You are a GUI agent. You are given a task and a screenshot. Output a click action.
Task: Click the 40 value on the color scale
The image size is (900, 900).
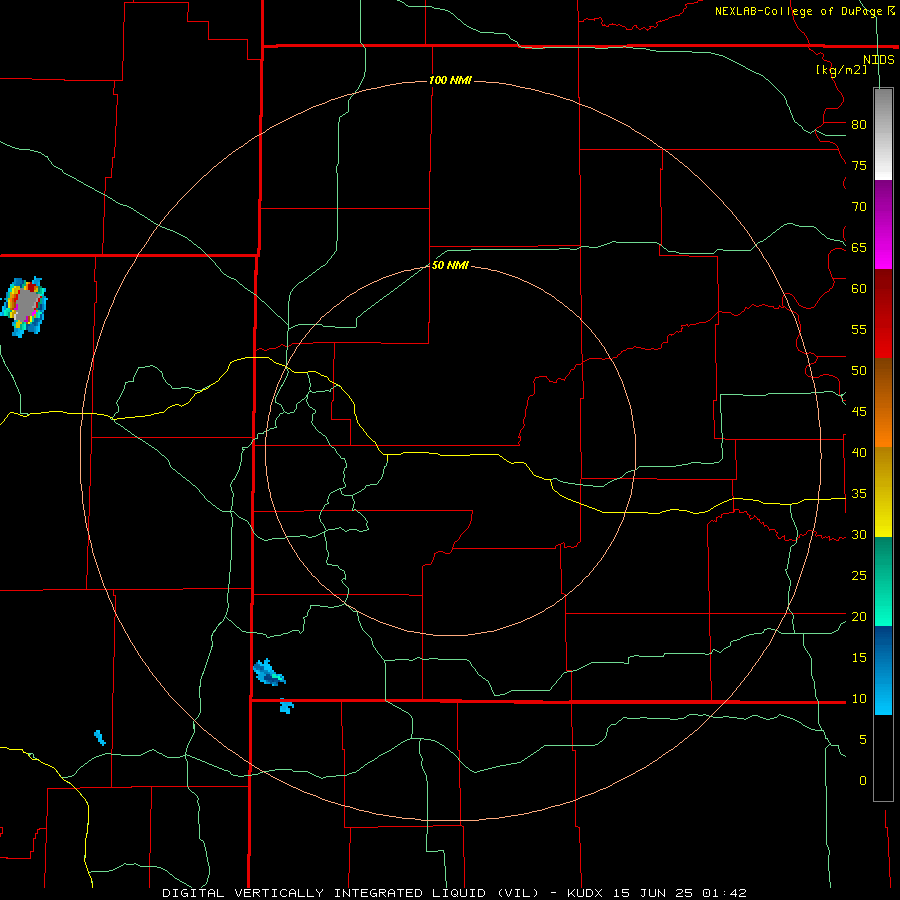click(x=859, y=453)
